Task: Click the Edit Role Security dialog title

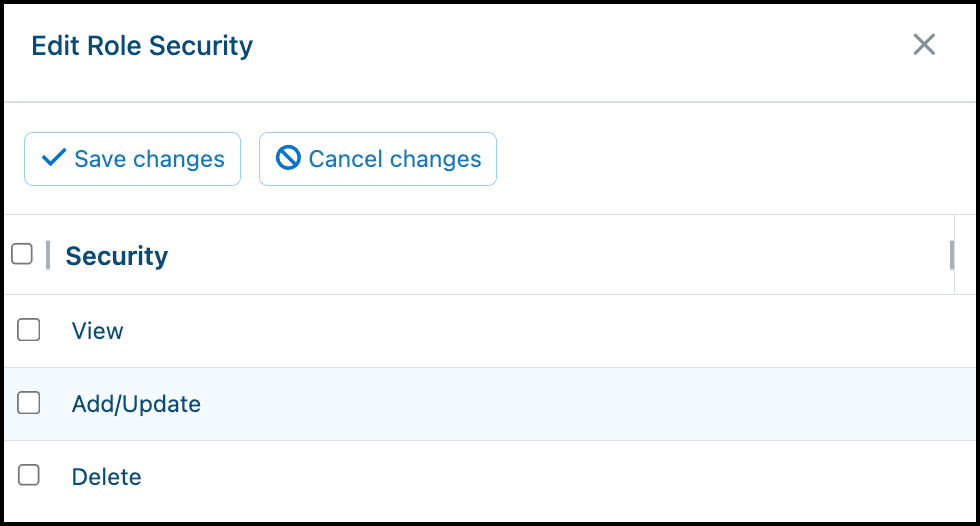Action: pos(142,46)
